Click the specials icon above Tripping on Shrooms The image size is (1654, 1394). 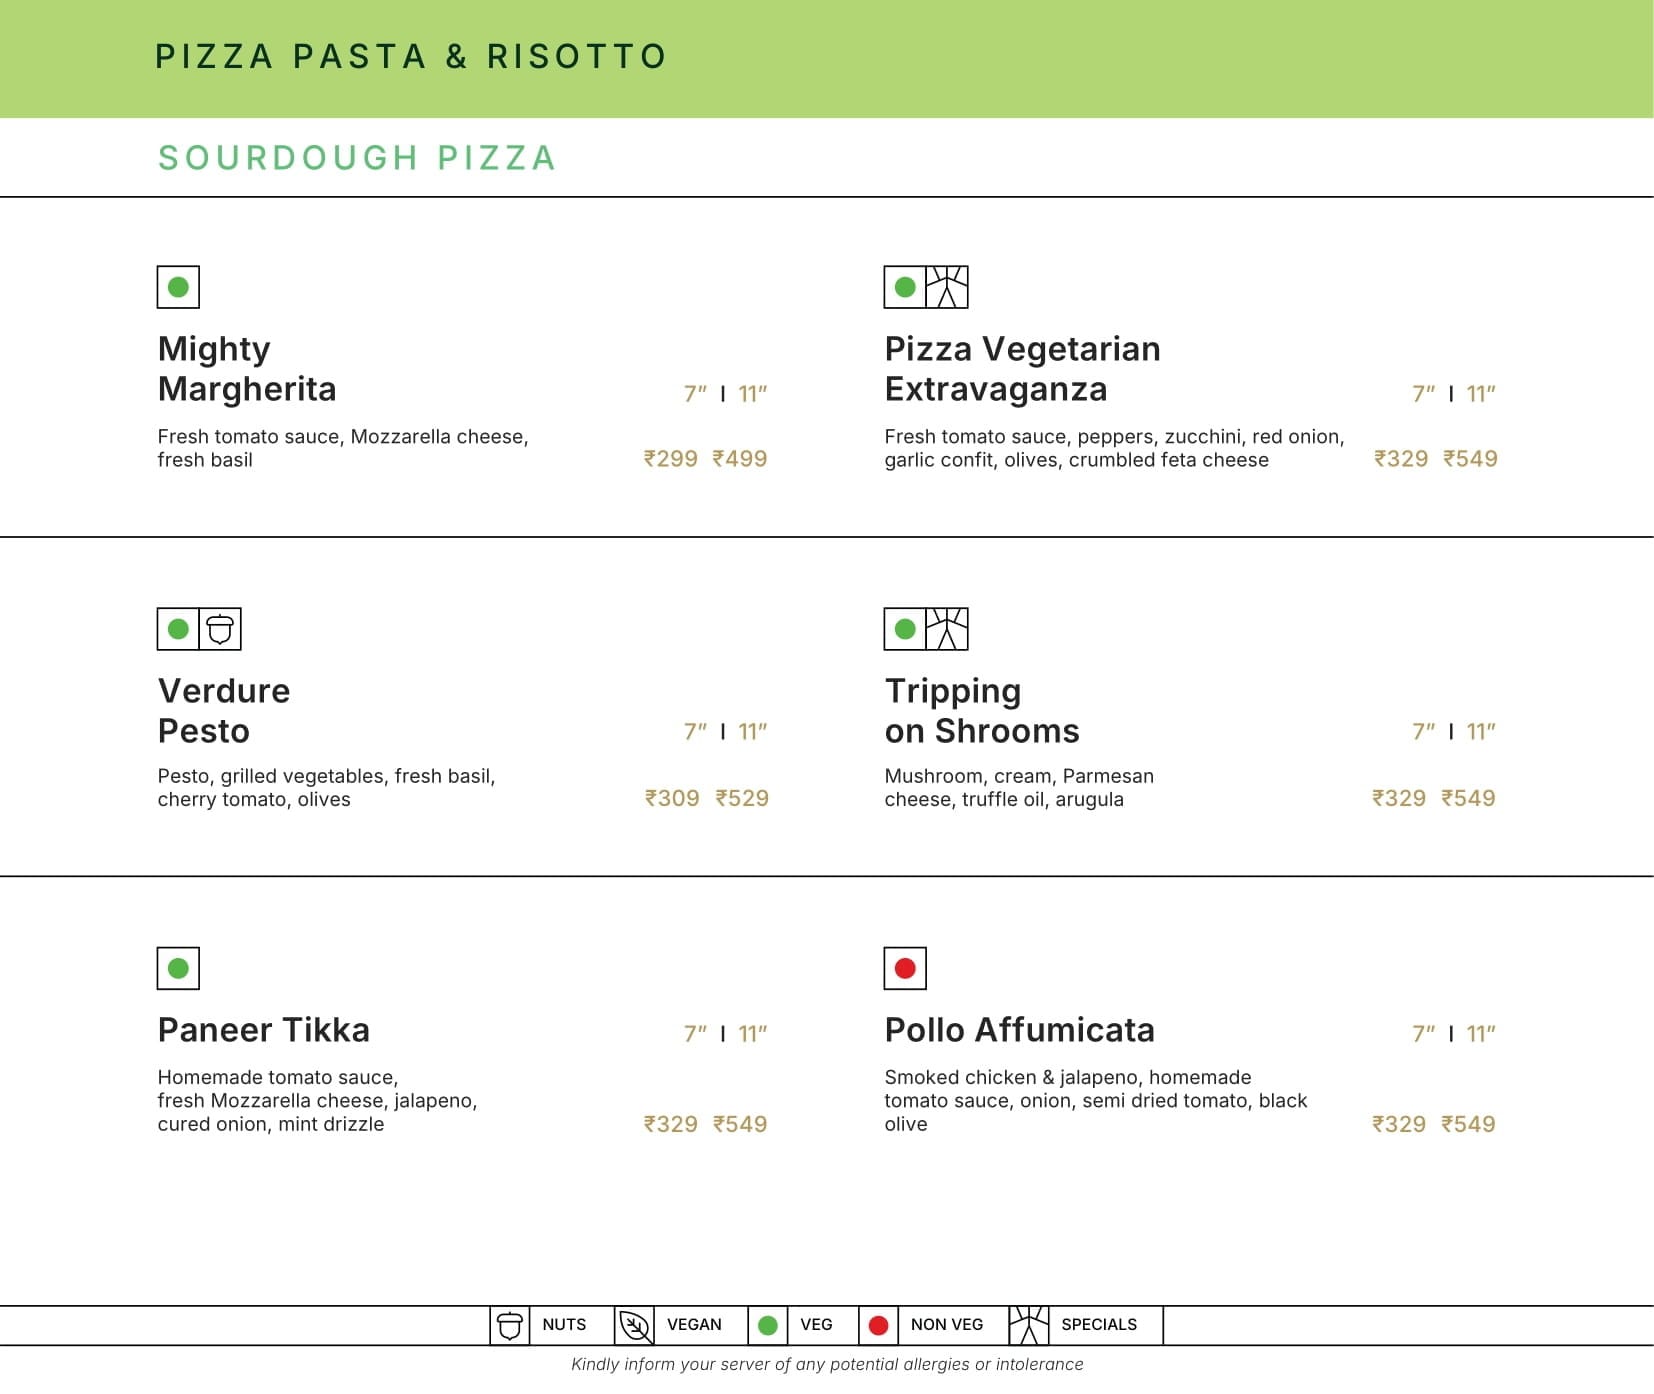point(946,629)
